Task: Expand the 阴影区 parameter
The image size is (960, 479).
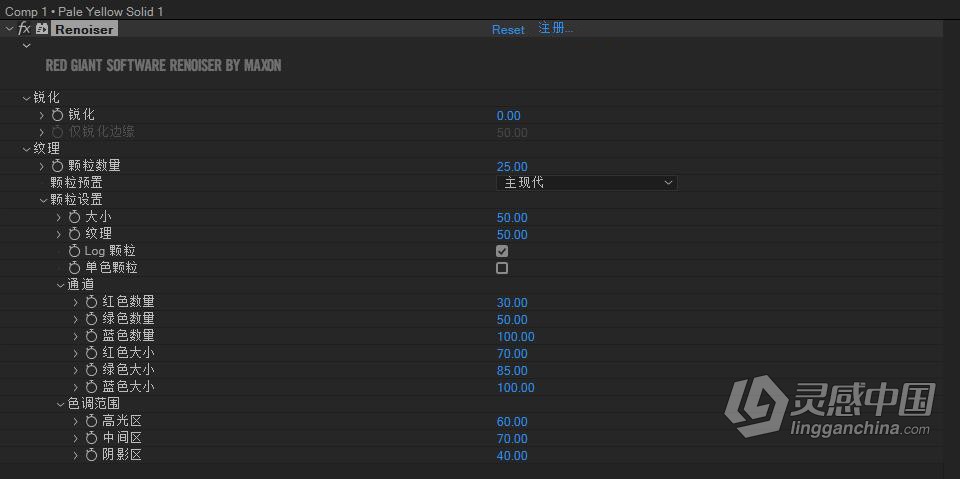Action: click(76, 455)
